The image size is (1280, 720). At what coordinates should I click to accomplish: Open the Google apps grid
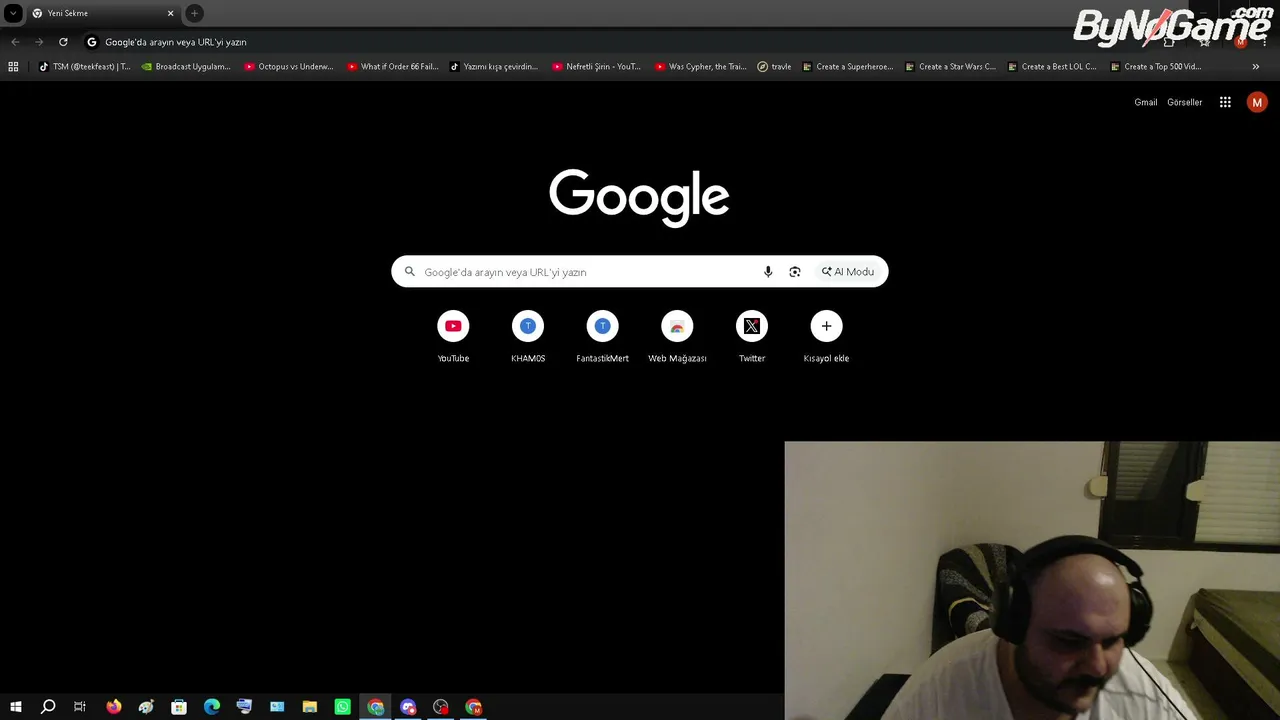1225,102
